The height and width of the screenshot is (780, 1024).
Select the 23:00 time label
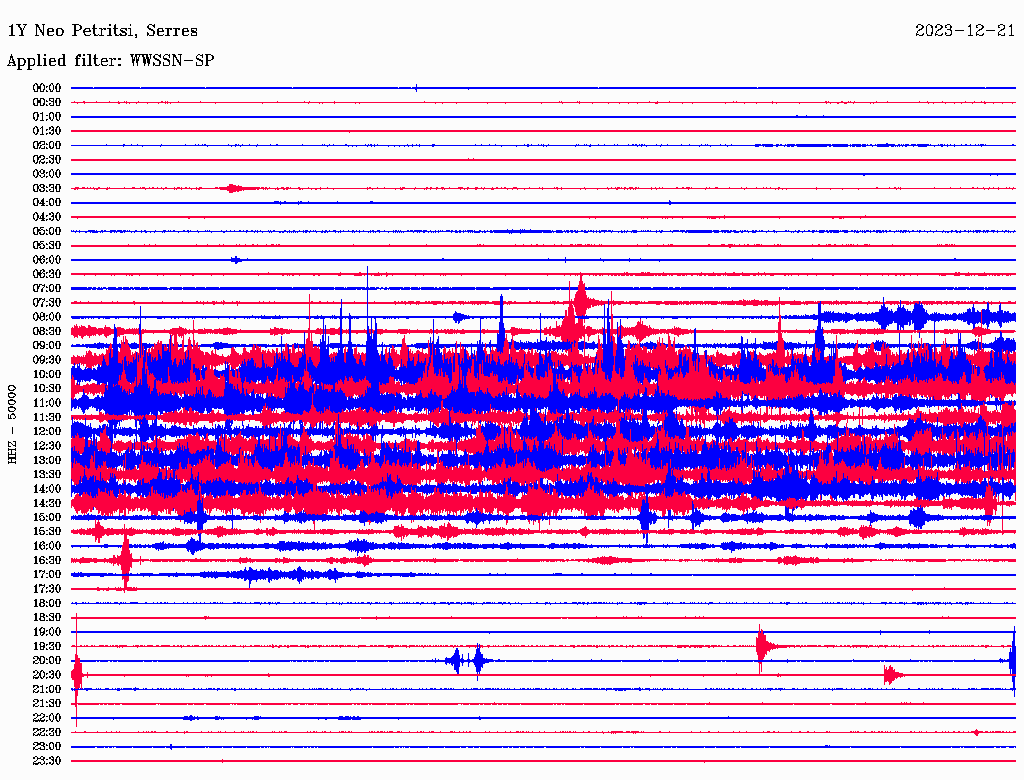[47, 747]
